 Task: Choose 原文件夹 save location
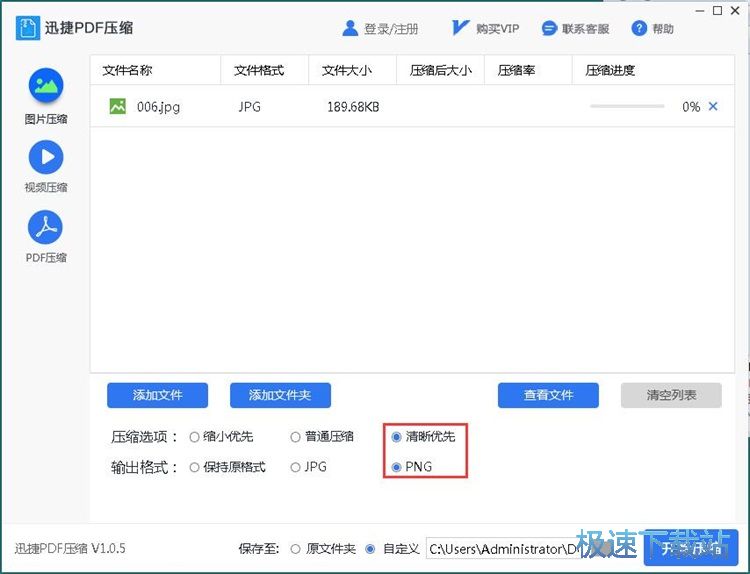(296, 549)
